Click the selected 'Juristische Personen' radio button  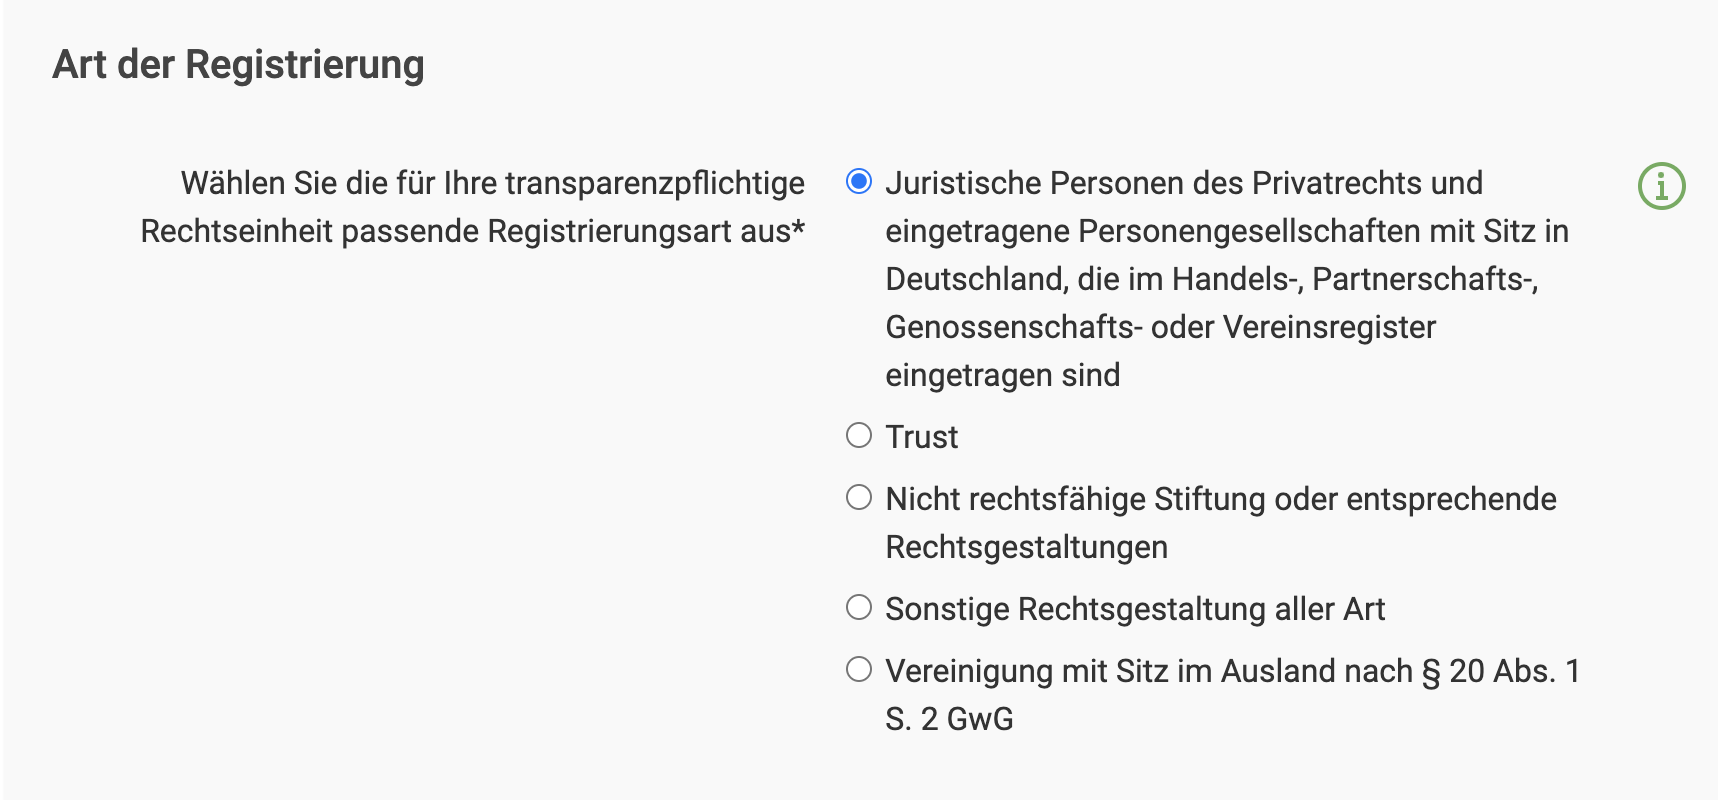pyautogui.click(x=859, y=181)
